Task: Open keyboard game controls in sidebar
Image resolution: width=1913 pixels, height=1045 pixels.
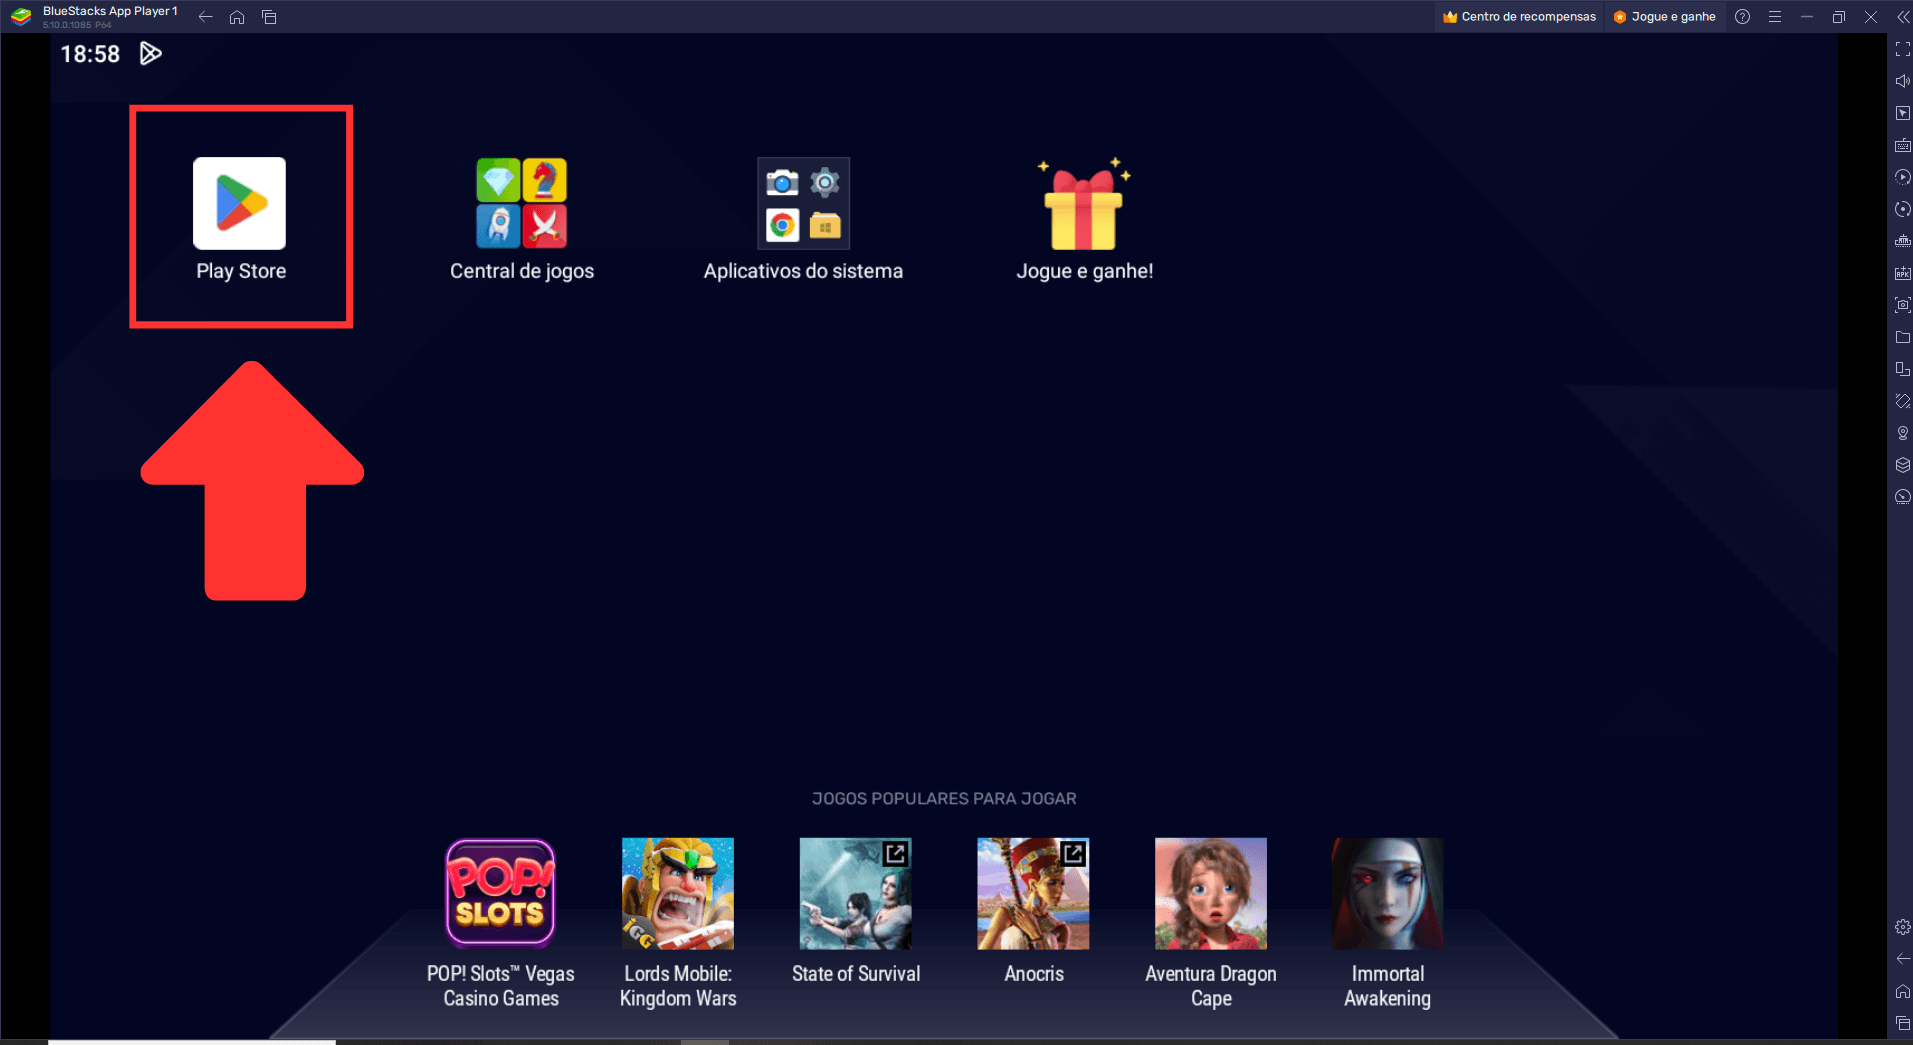Action: tap(1903, 145)
